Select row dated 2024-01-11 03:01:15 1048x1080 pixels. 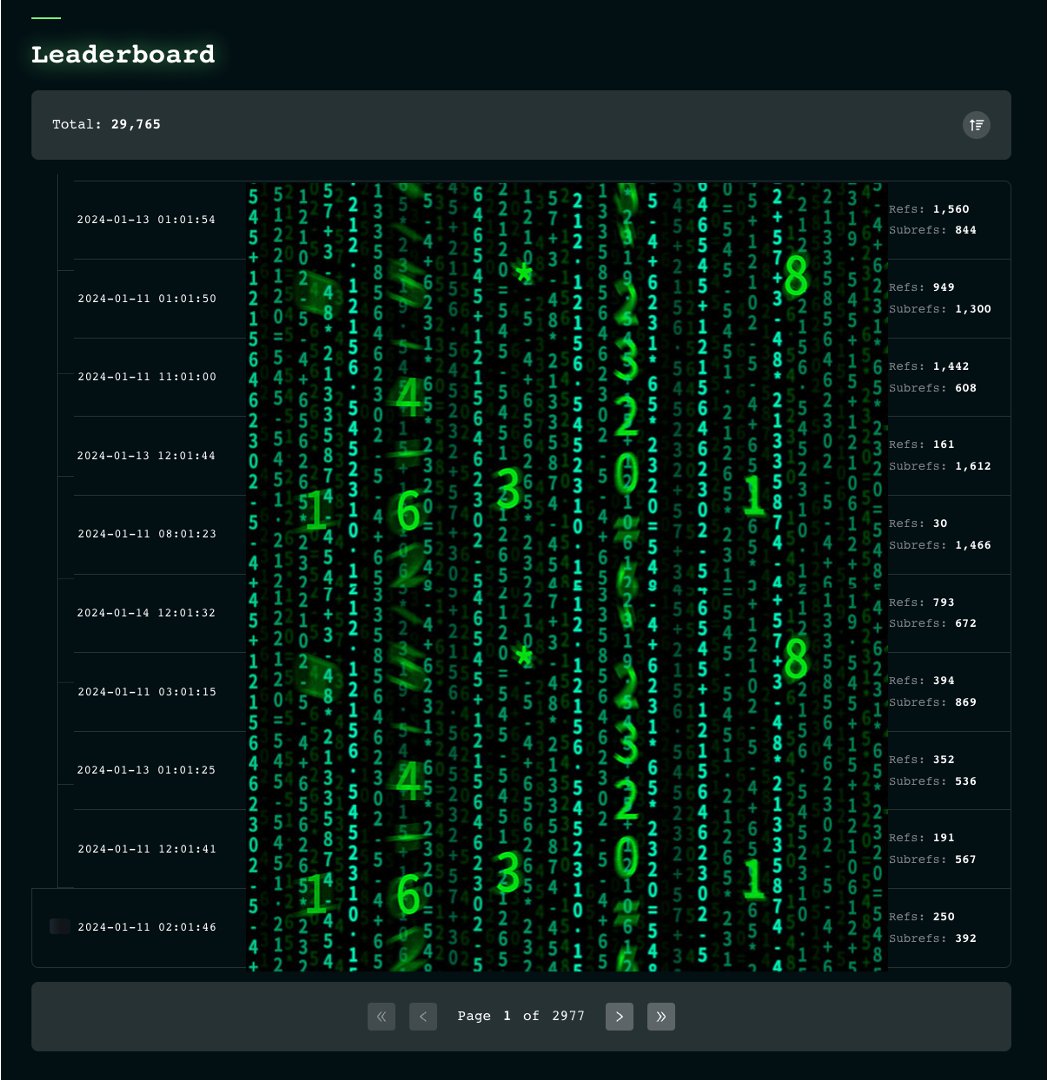(542, 692)
